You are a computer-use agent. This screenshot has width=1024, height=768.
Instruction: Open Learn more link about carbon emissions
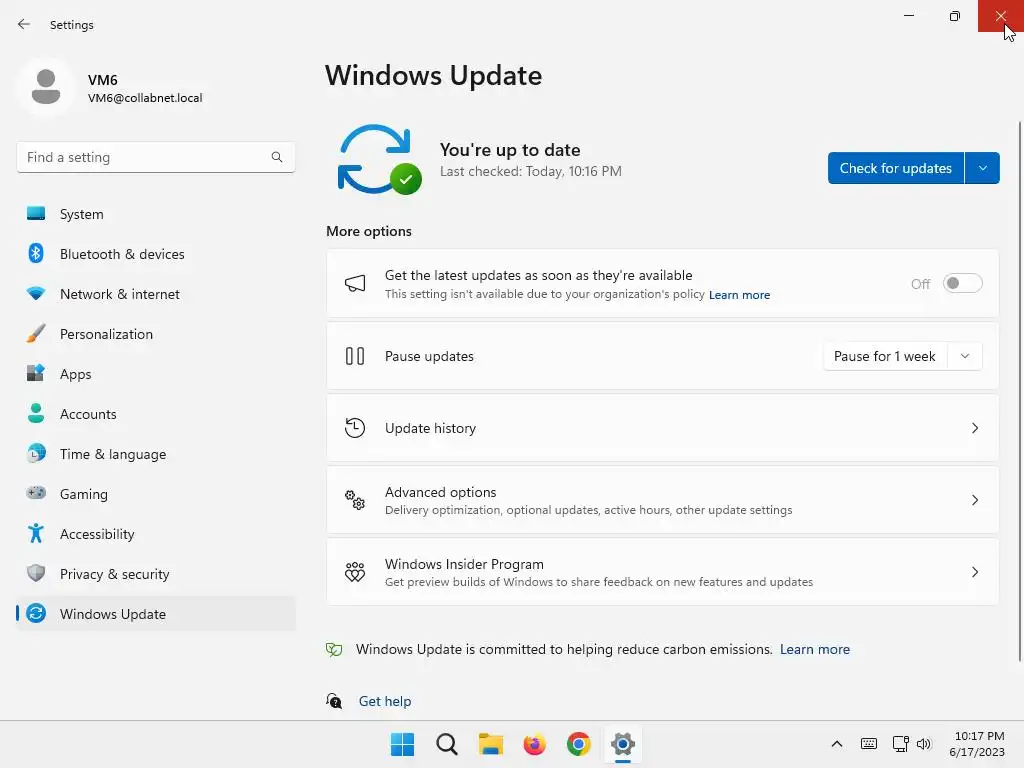coord(815,649)
